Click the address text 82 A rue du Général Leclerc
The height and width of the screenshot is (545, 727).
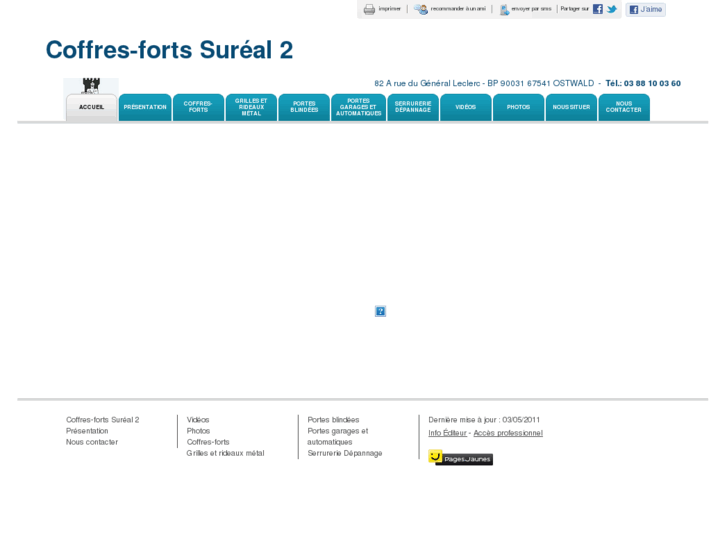pos(427,83)
